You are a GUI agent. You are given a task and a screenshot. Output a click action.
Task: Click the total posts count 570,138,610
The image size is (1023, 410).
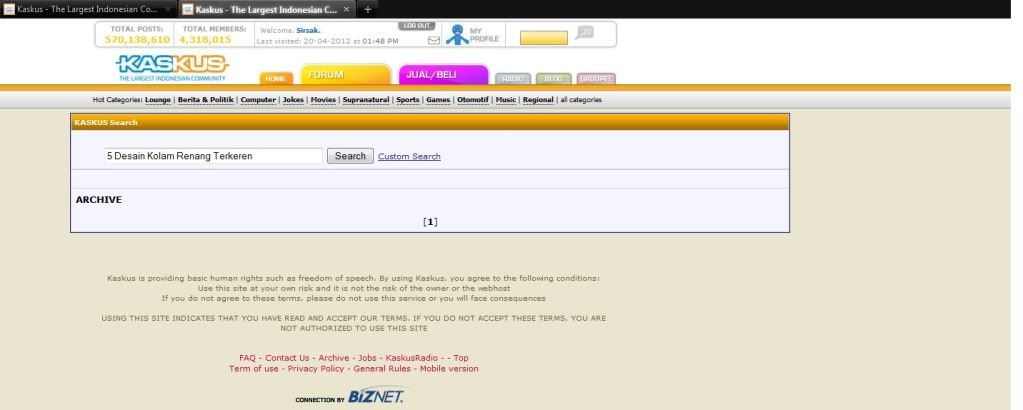[x=137, y=40]
